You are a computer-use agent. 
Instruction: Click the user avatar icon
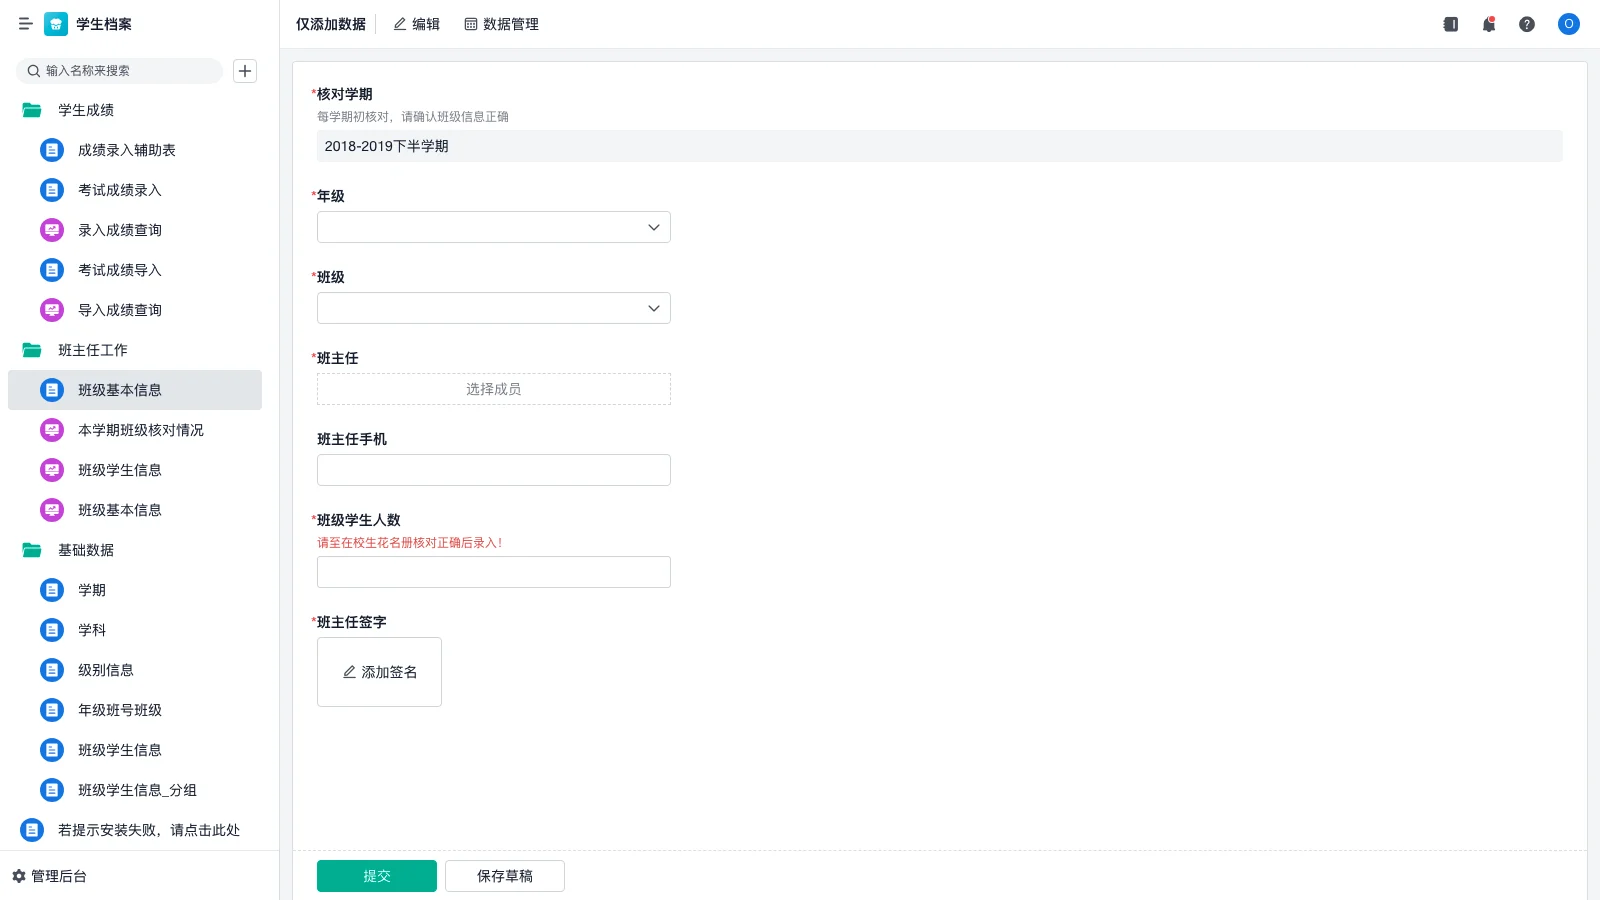coord(1568,24)
